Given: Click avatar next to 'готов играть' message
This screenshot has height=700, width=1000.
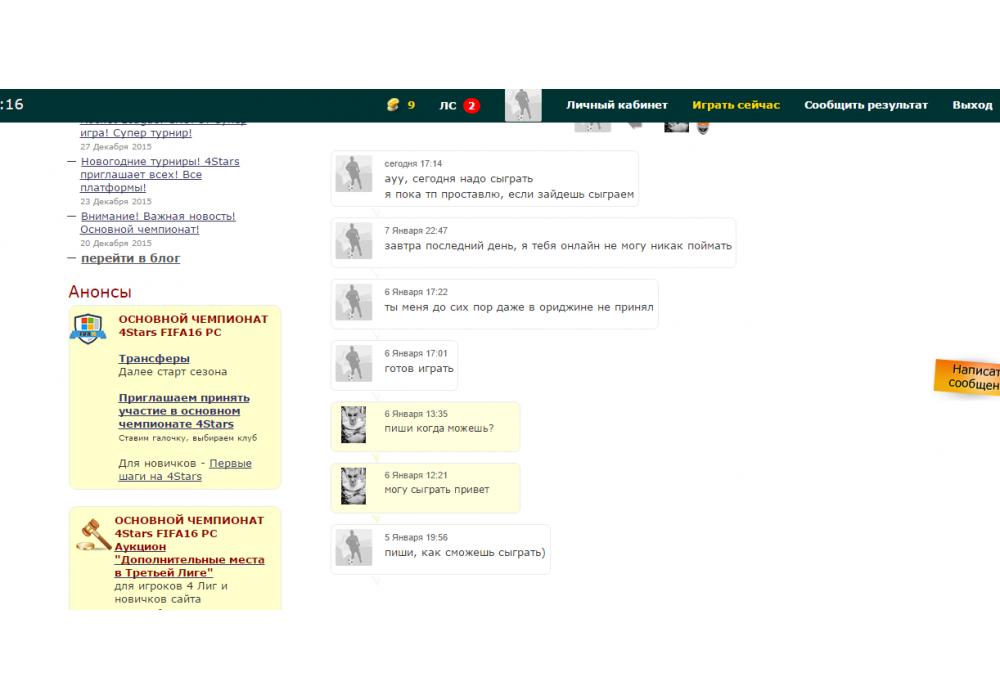Looking at the screenshot, I should click(x=353, y=362).
